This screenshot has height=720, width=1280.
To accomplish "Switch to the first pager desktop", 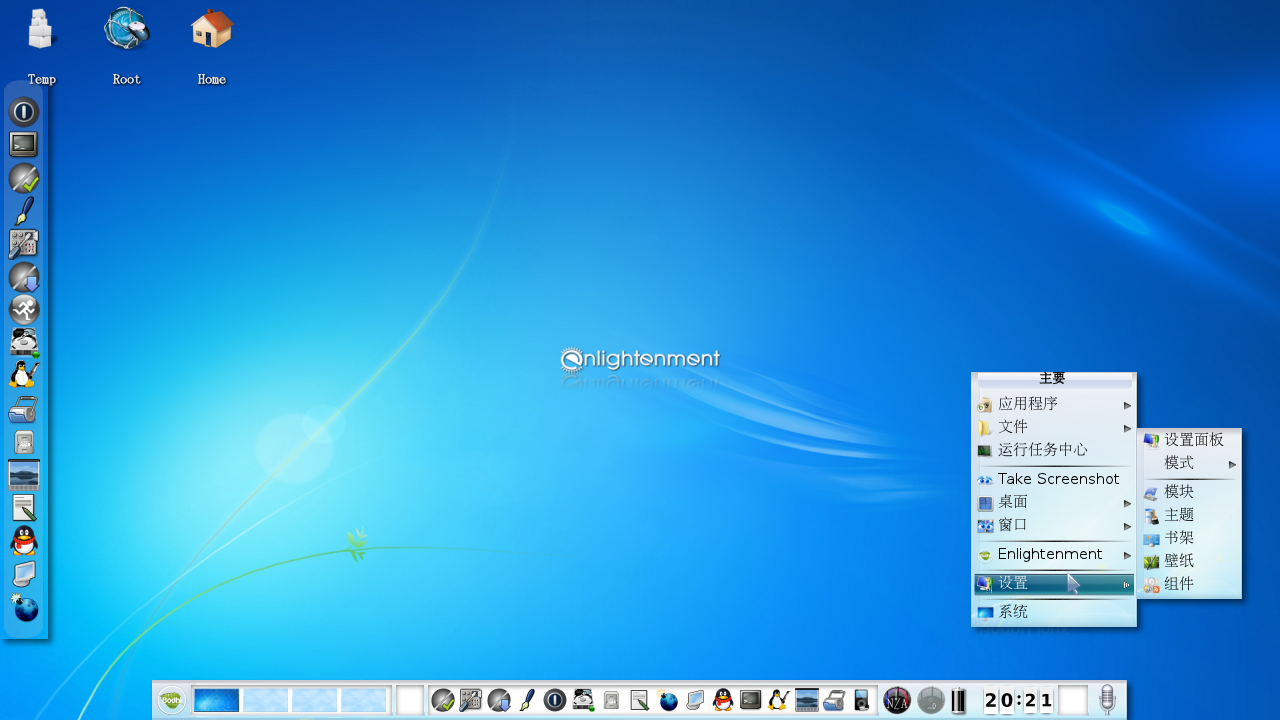I will click(x=216, y=700).
